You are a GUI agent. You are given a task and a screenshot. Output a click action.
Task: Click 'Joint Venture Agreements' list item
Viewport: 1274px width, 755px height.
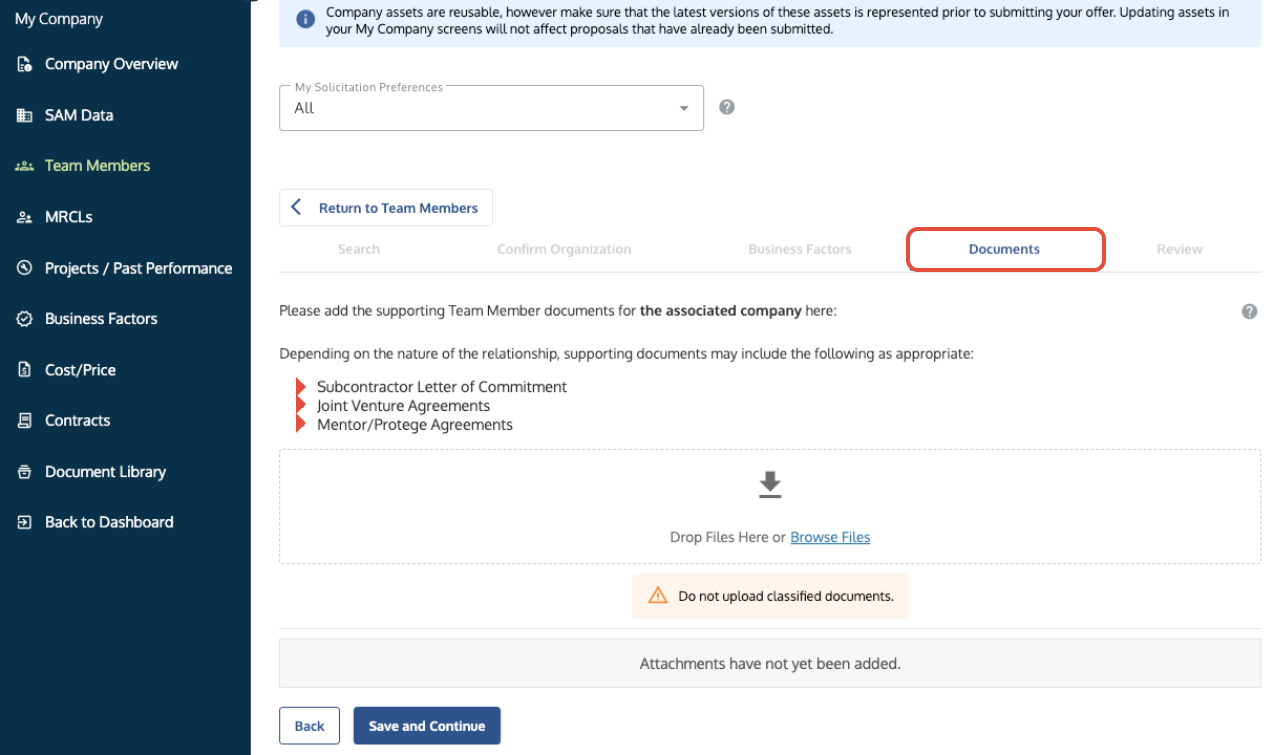coord(403,406)
